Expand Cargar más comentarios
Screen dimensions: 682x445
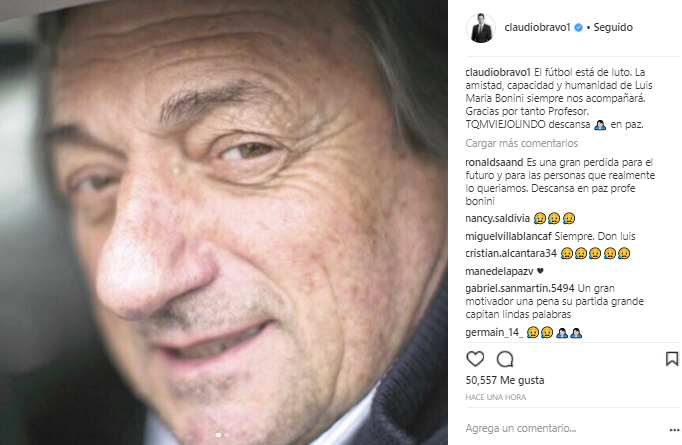click(x=522, y=143)
